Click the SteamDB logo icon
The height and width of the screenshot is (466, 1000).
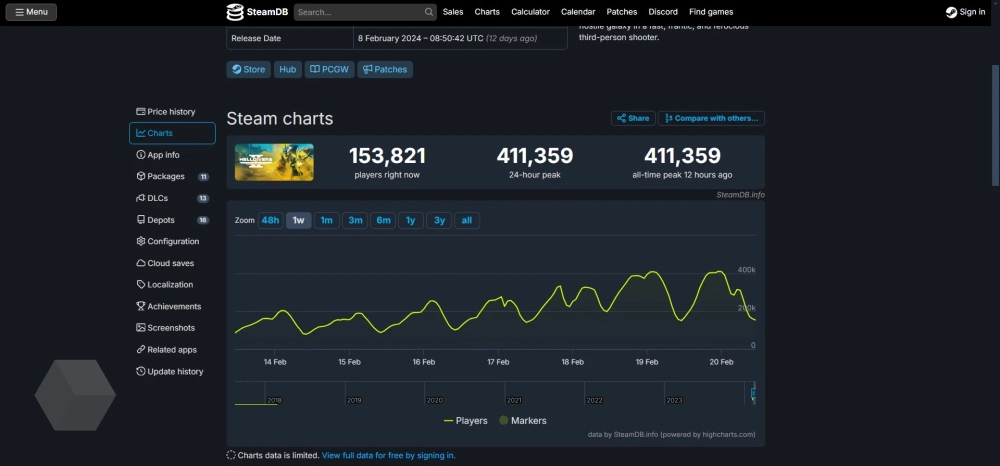(235, 12)
